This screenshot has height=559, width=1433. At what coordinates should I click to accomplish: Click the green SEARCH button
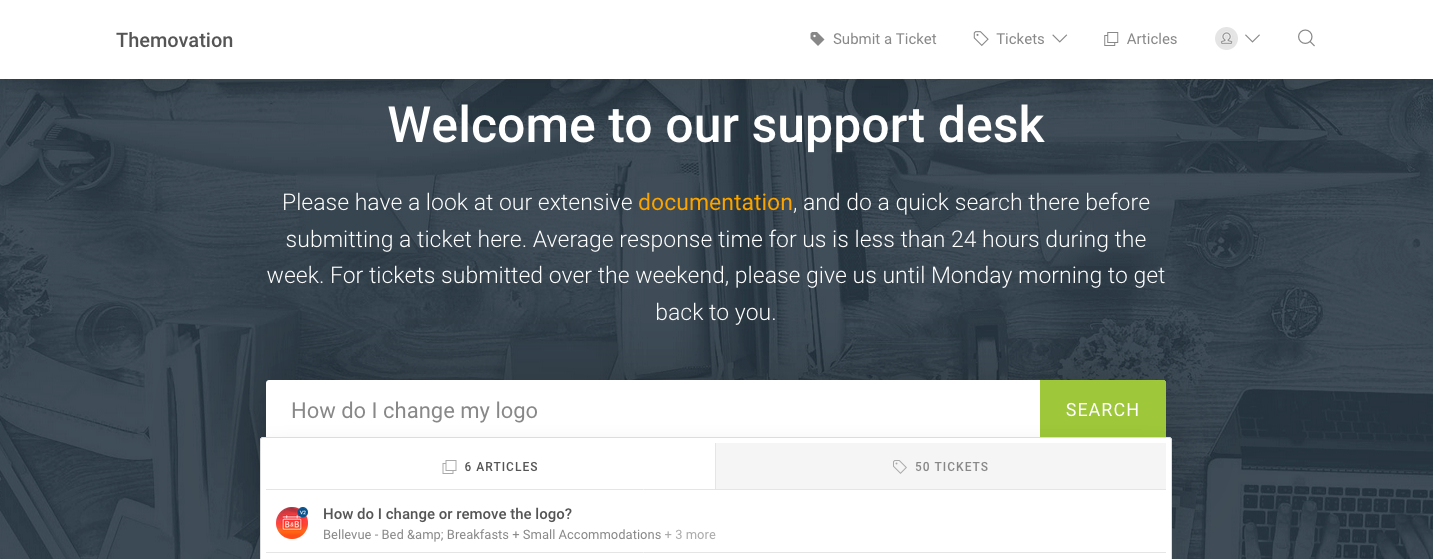click(1103, 409)
